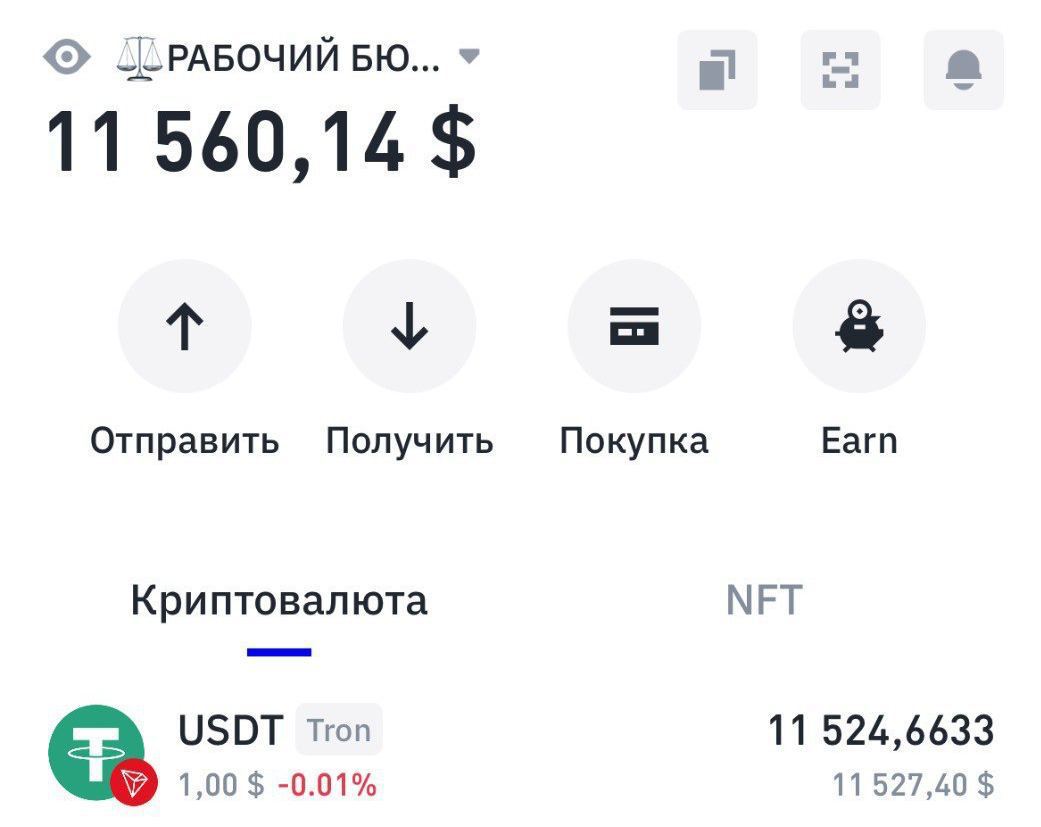Image resolution: width=1041 pixels, height=827 pixels.
Task: Open the QR code scanner icon
Action: [x=840, y=70]
